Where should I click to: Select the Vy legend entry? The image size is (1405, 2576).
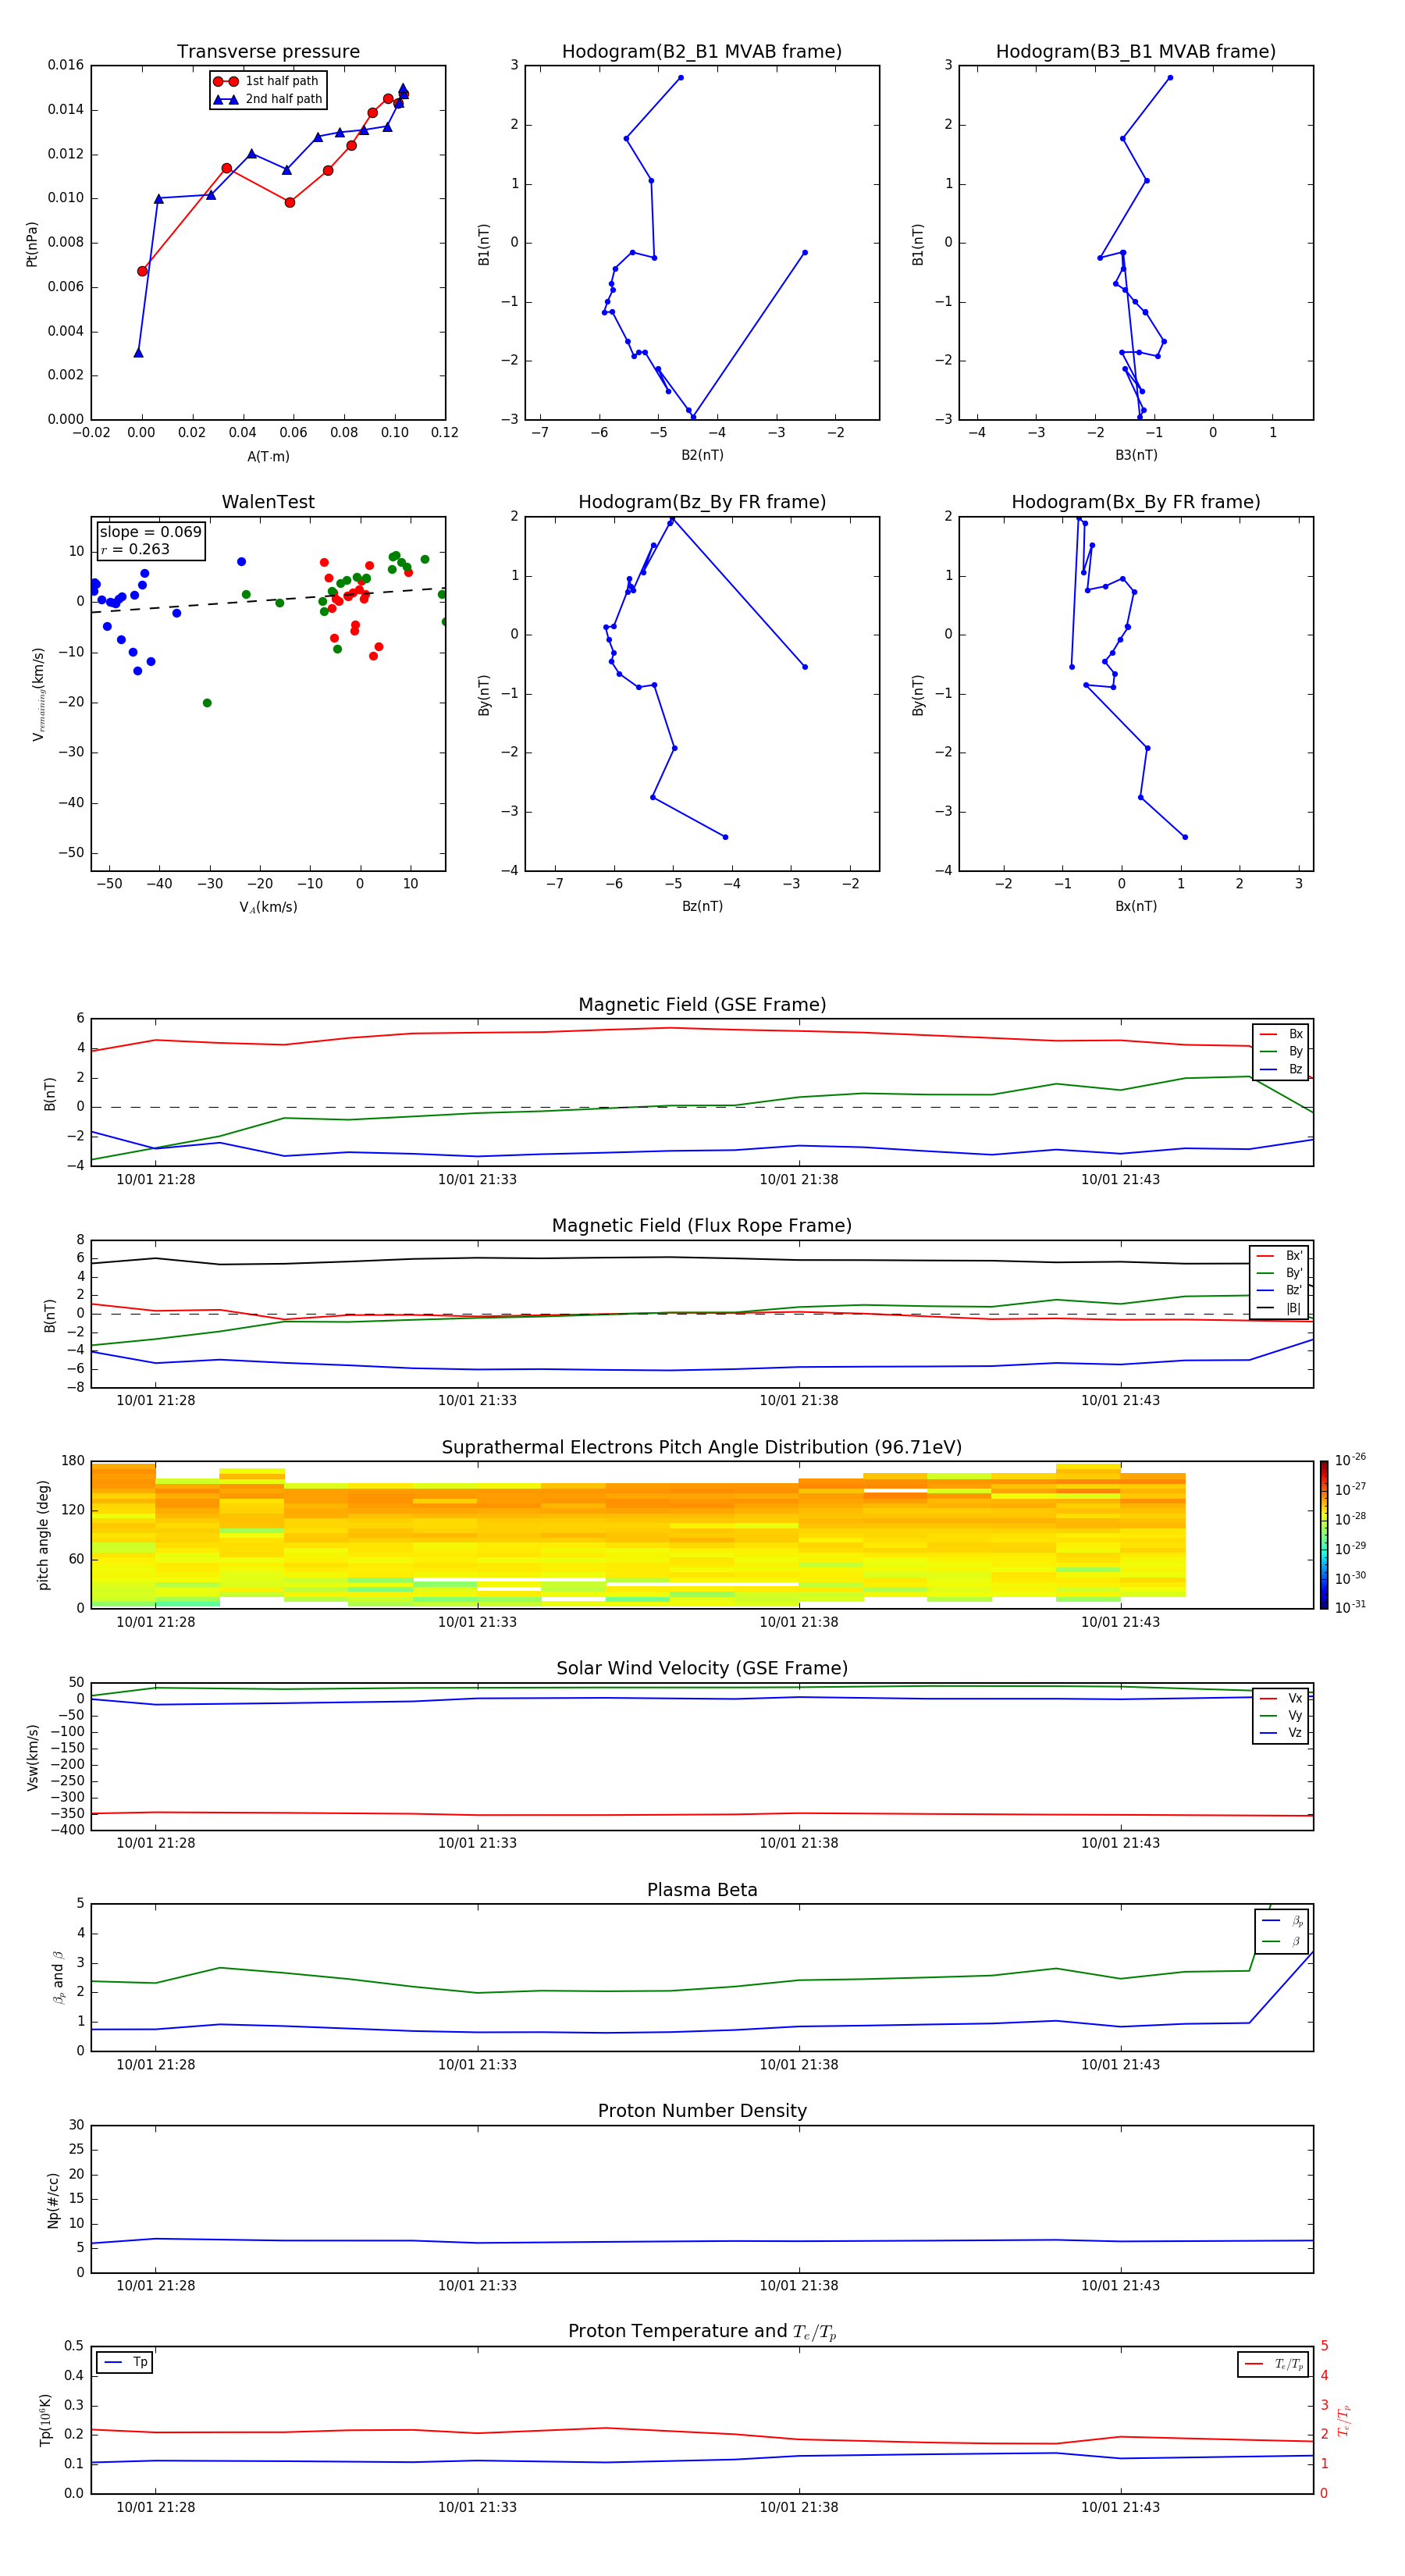(1281, 1715)
